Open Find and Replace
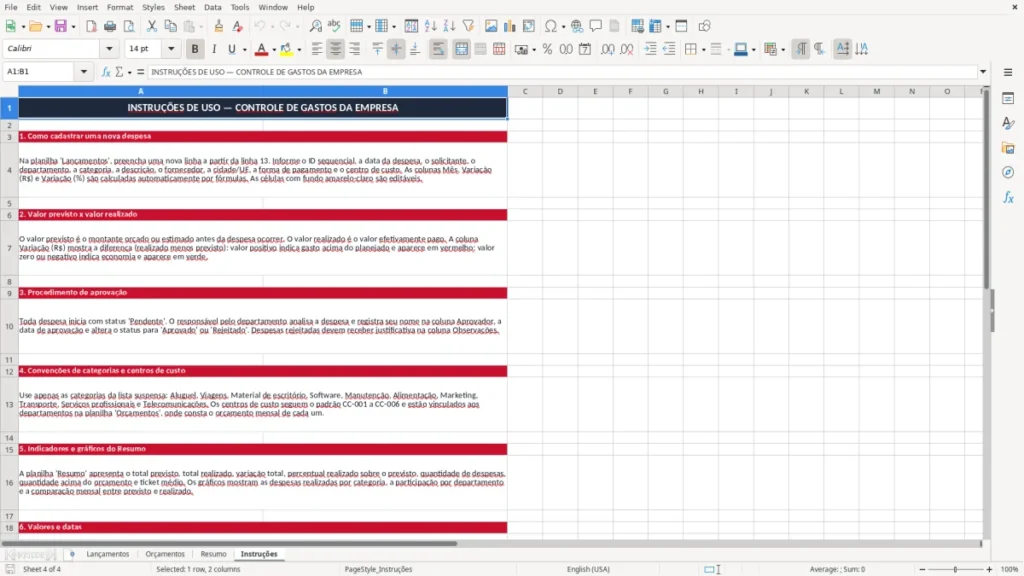Screen dimensions: 1024x576 pyautogui.click(x=315, y=26)
